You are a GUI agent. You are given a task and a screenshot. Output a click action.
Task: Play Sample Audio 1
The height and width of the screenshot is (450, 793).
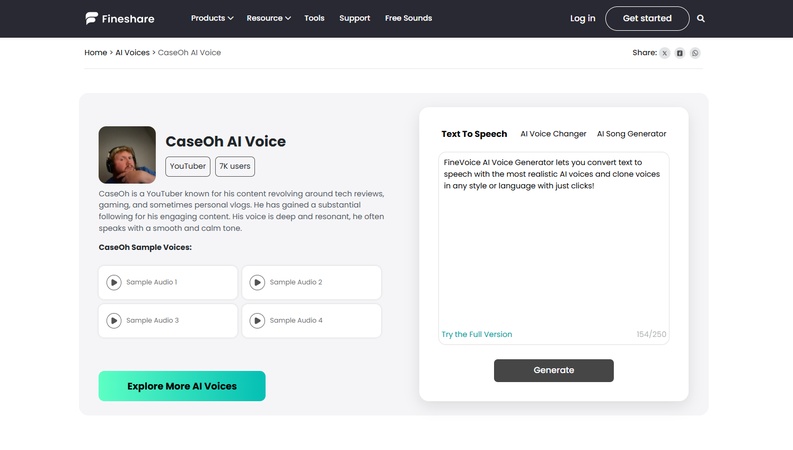(x=114, y=282)
